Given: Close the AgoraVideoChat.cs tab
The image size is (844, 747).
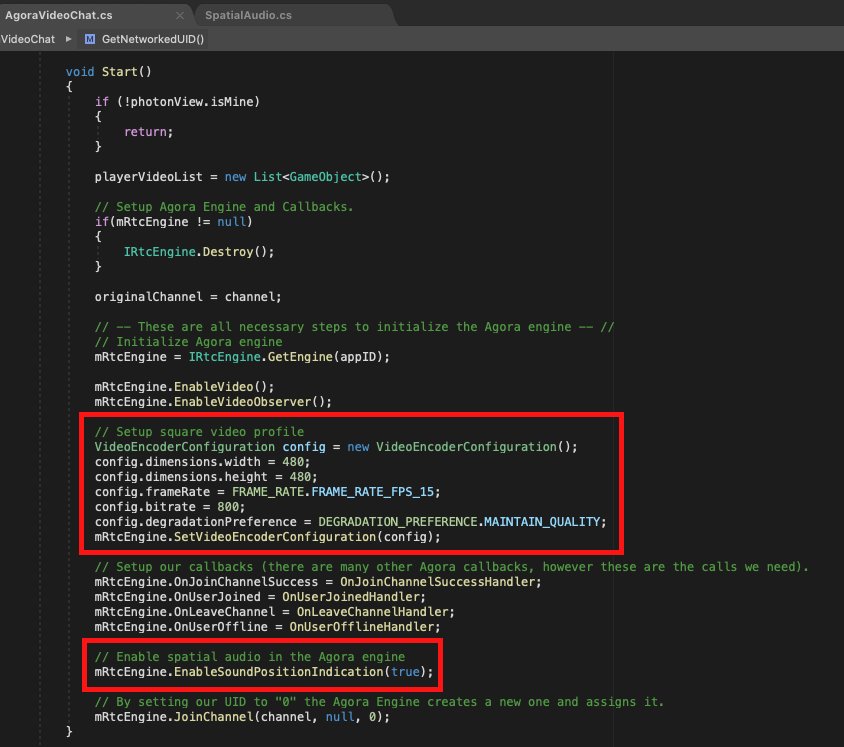Looking at the screenshot, I should 180,16.
